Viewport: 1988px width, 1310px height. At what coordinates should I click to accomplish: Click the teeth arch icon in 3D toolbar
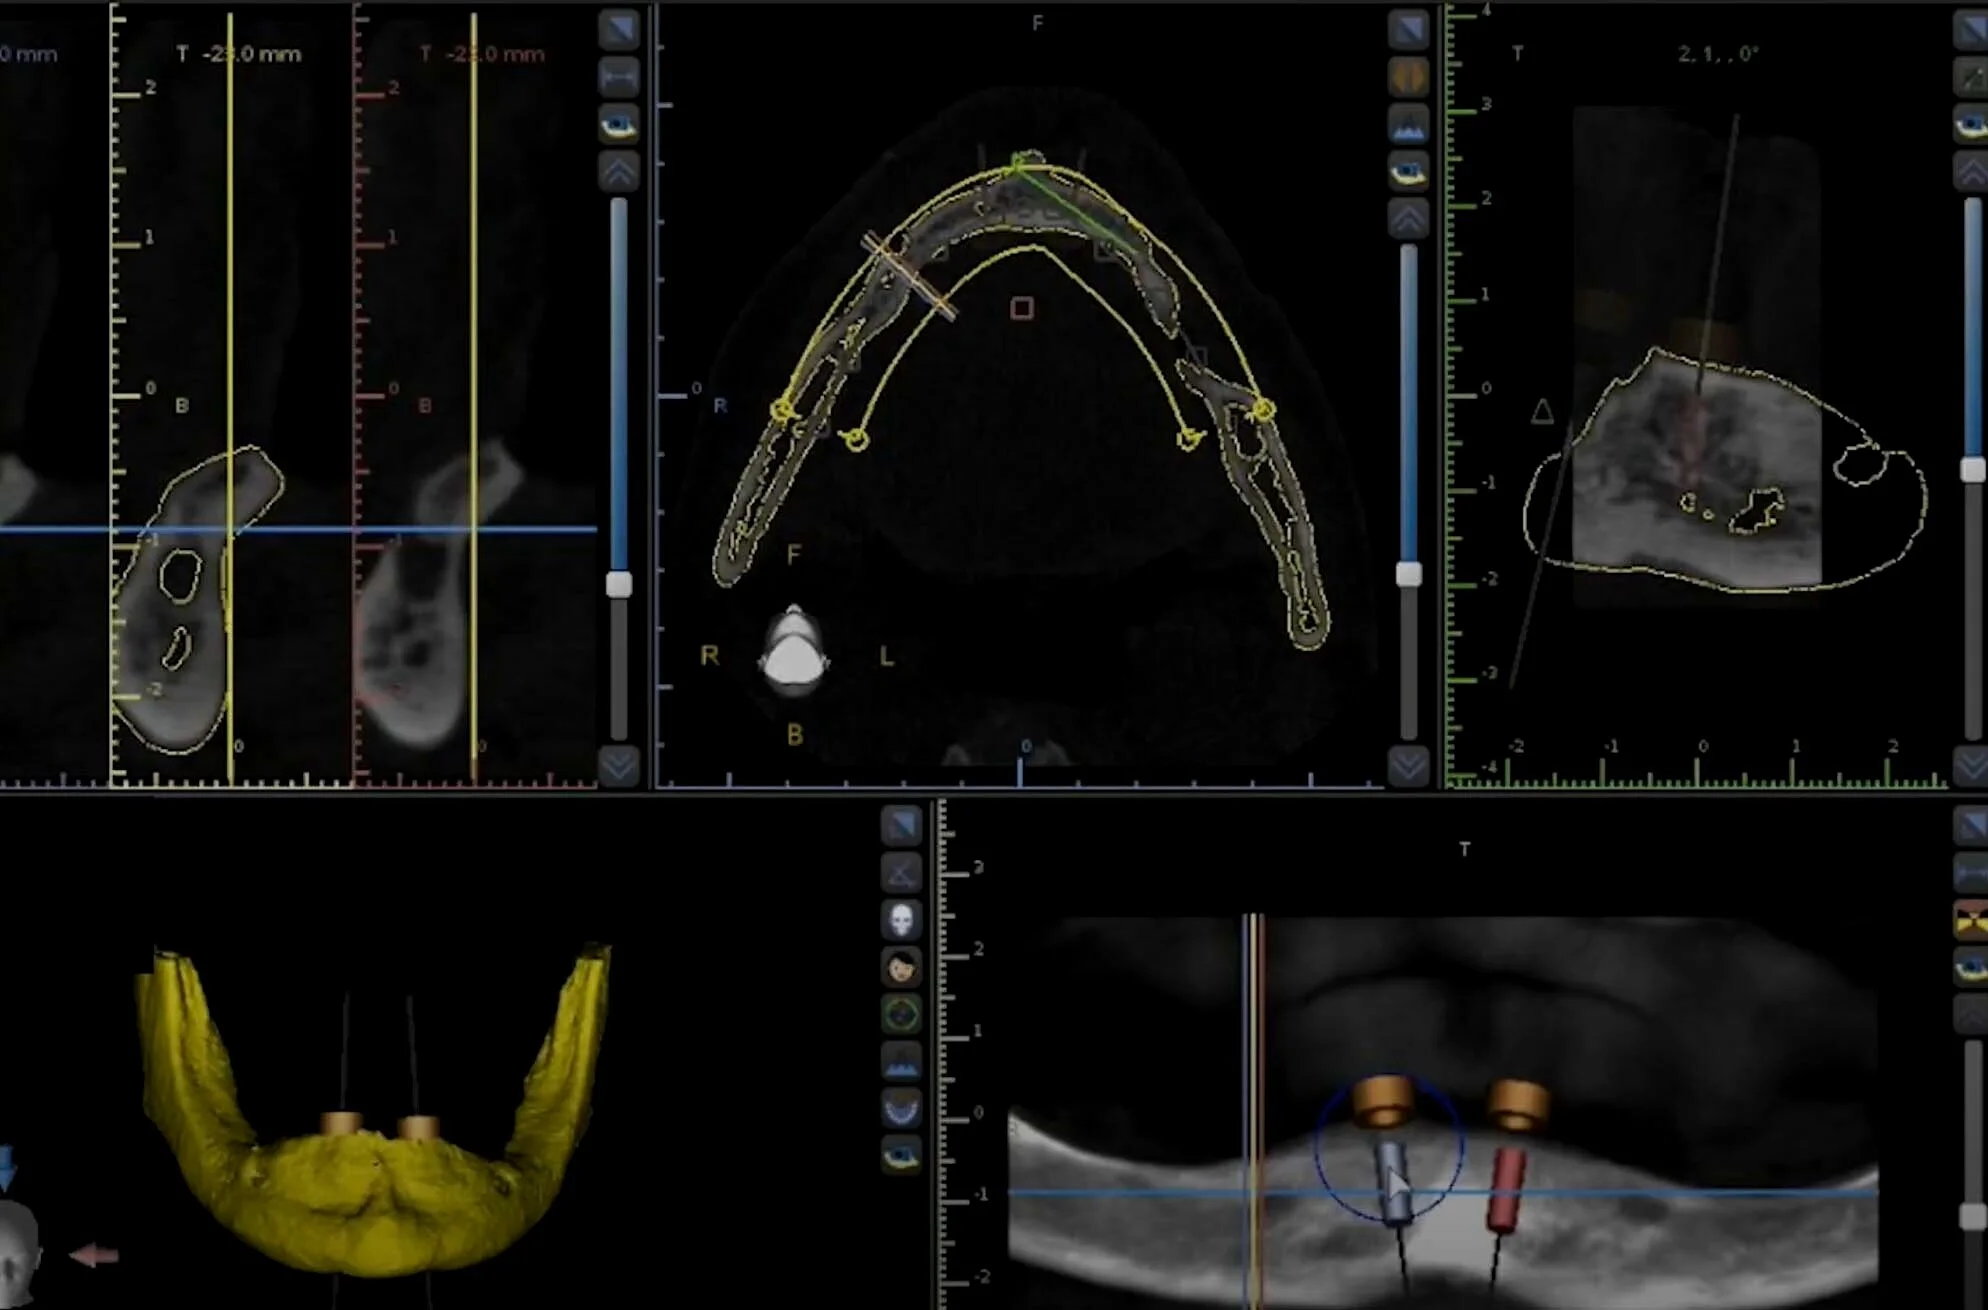901,1108
